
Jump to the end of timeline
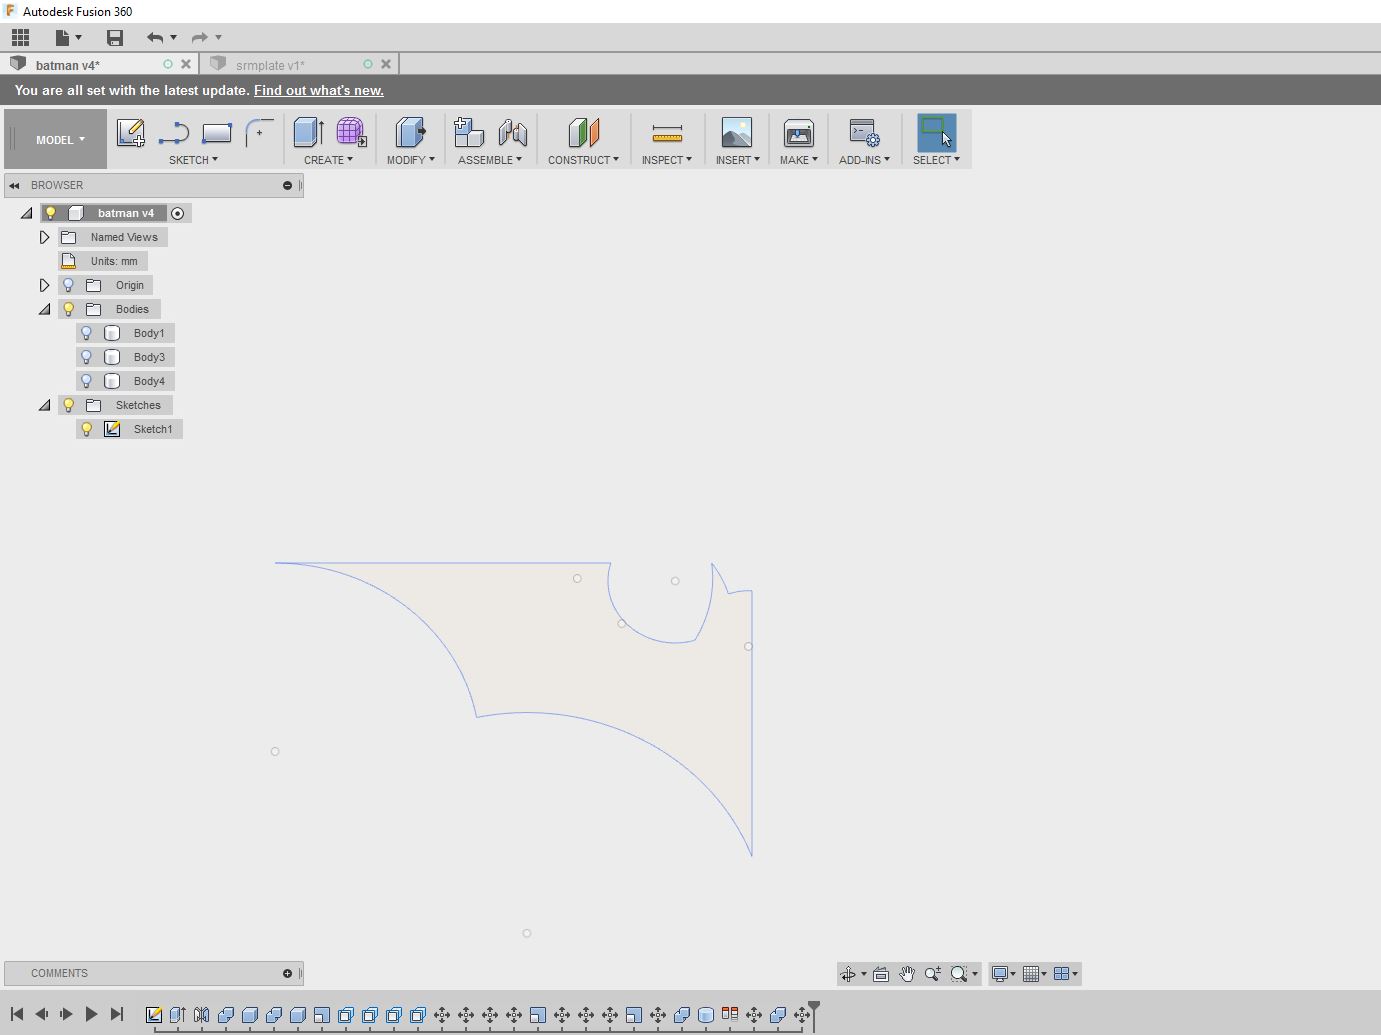pos(117,1014)
